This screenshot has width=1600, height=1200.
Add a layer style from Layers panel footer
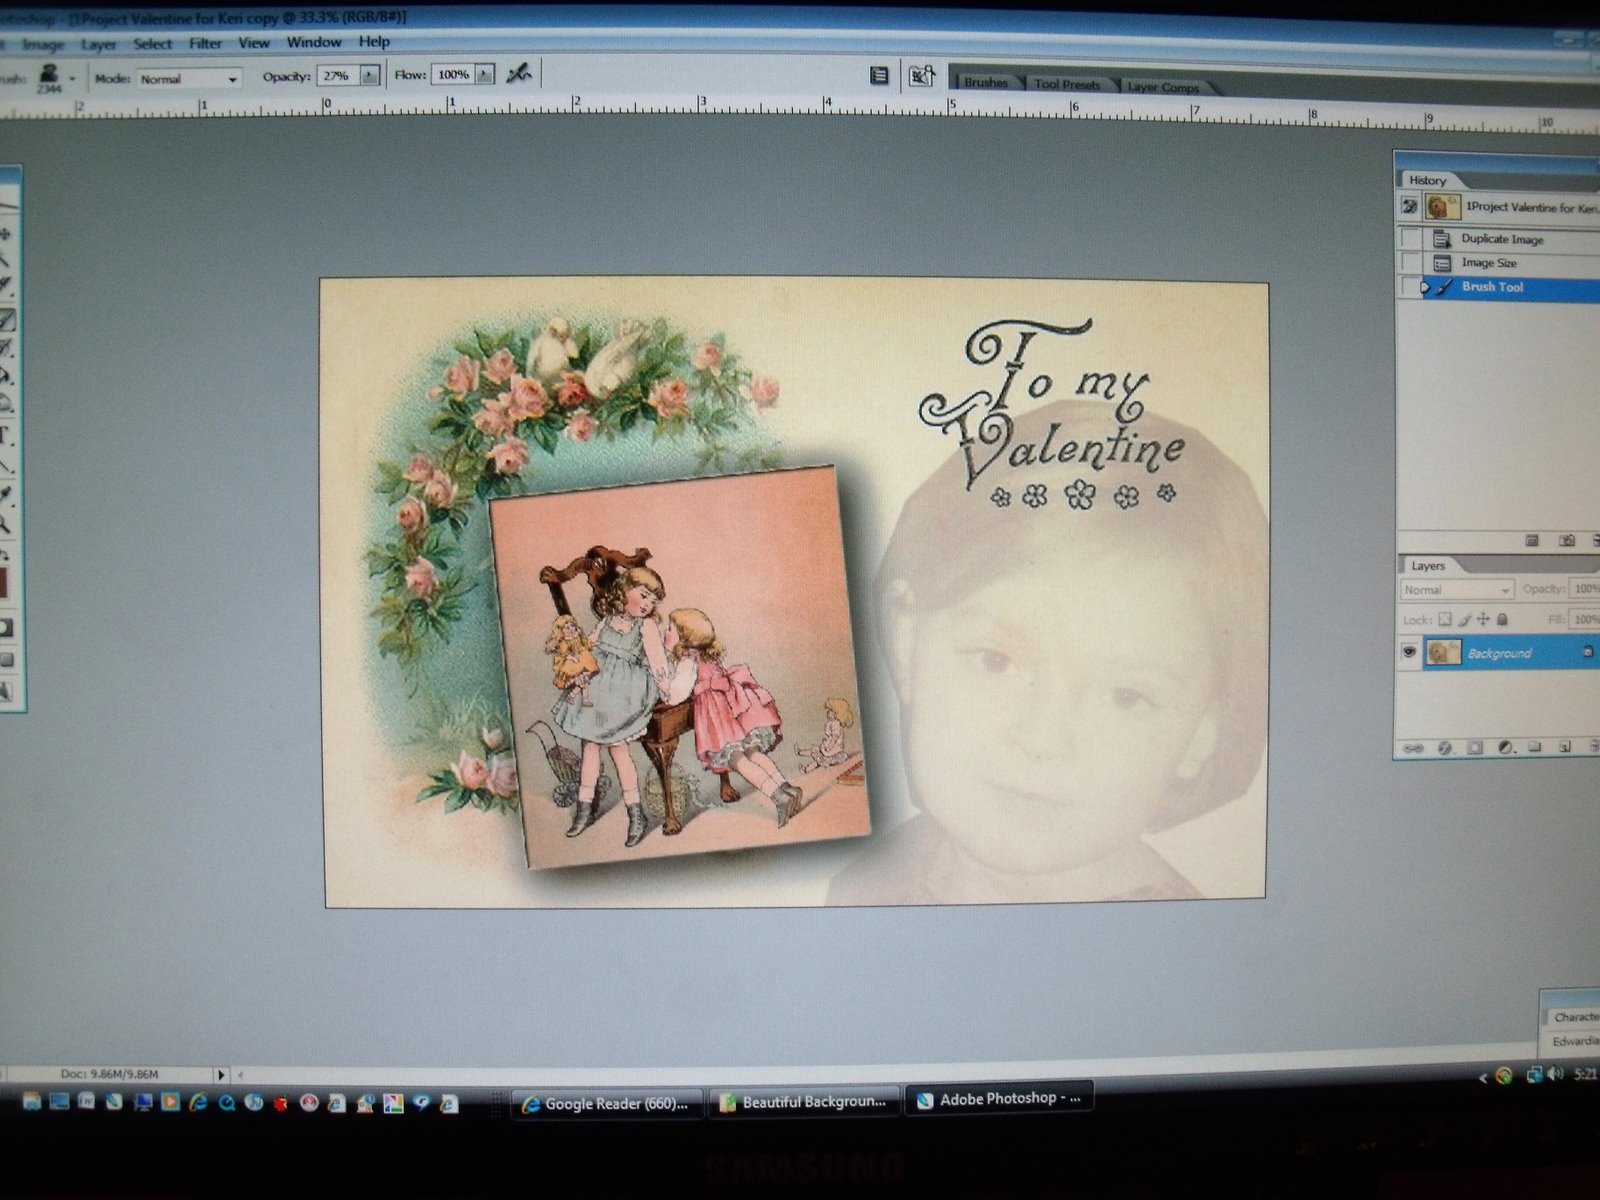pos(1444,747)
